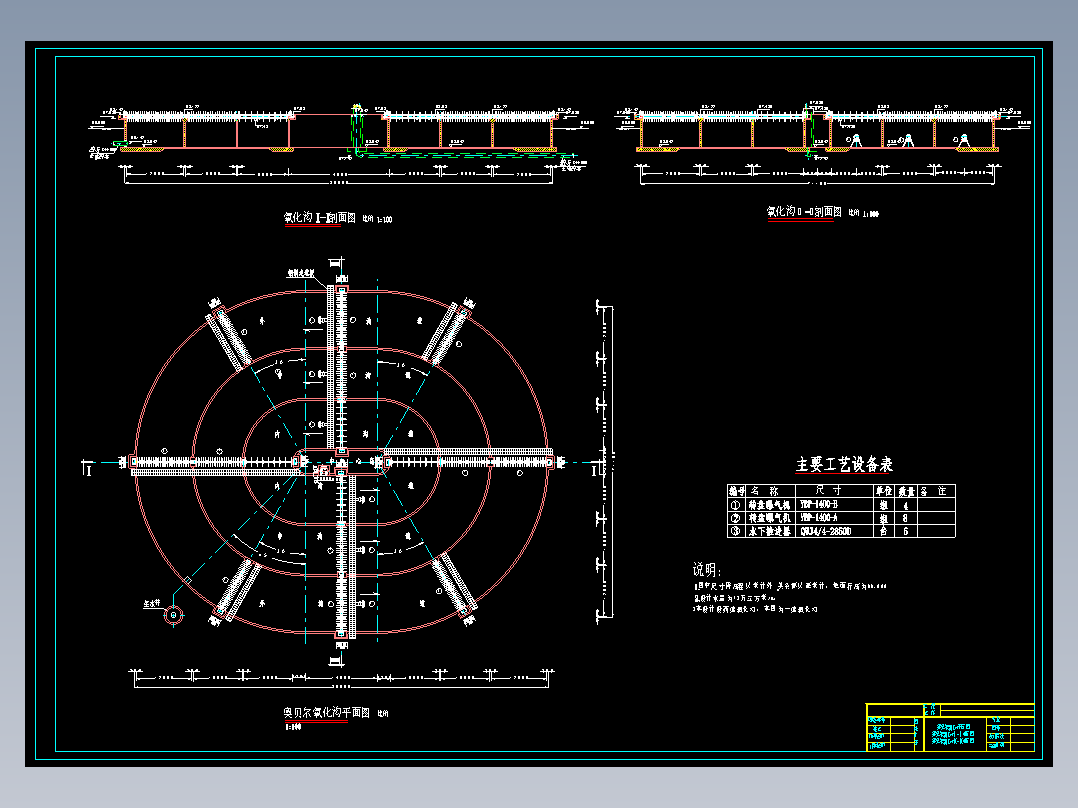Click the circled ② number in equipment table
1078x808 pixels.
pyautogui.click(x=736, y=518)
